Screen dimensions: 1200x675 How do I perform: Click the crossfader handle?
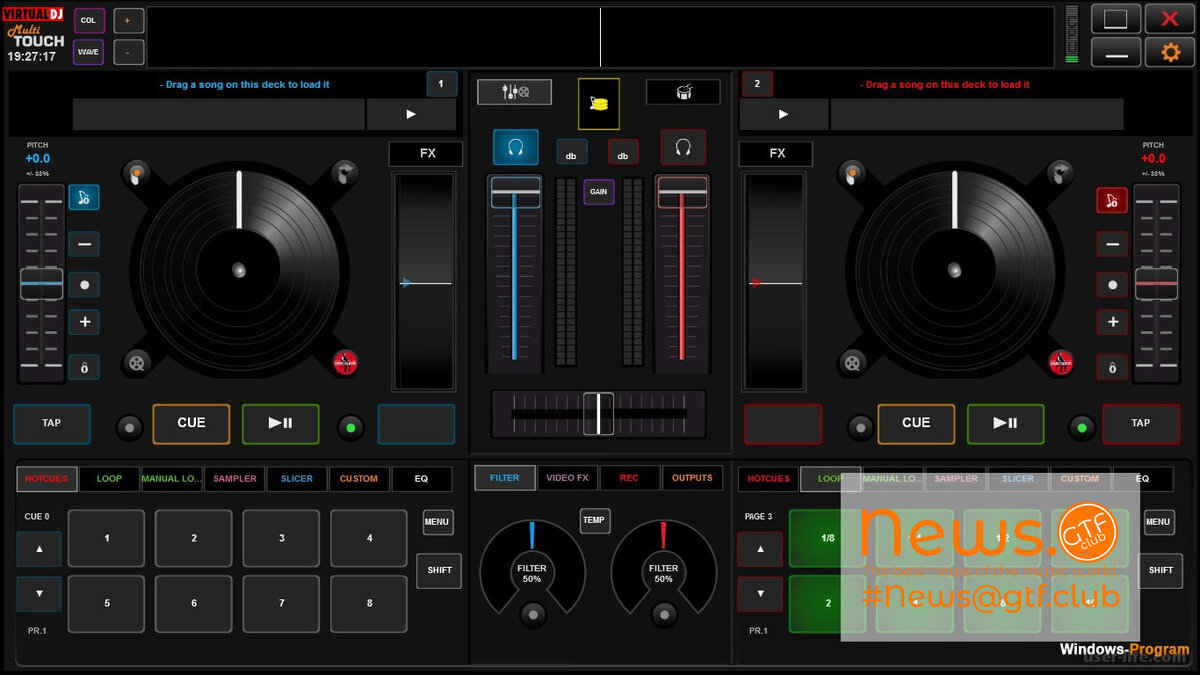(x=599, y=413)
